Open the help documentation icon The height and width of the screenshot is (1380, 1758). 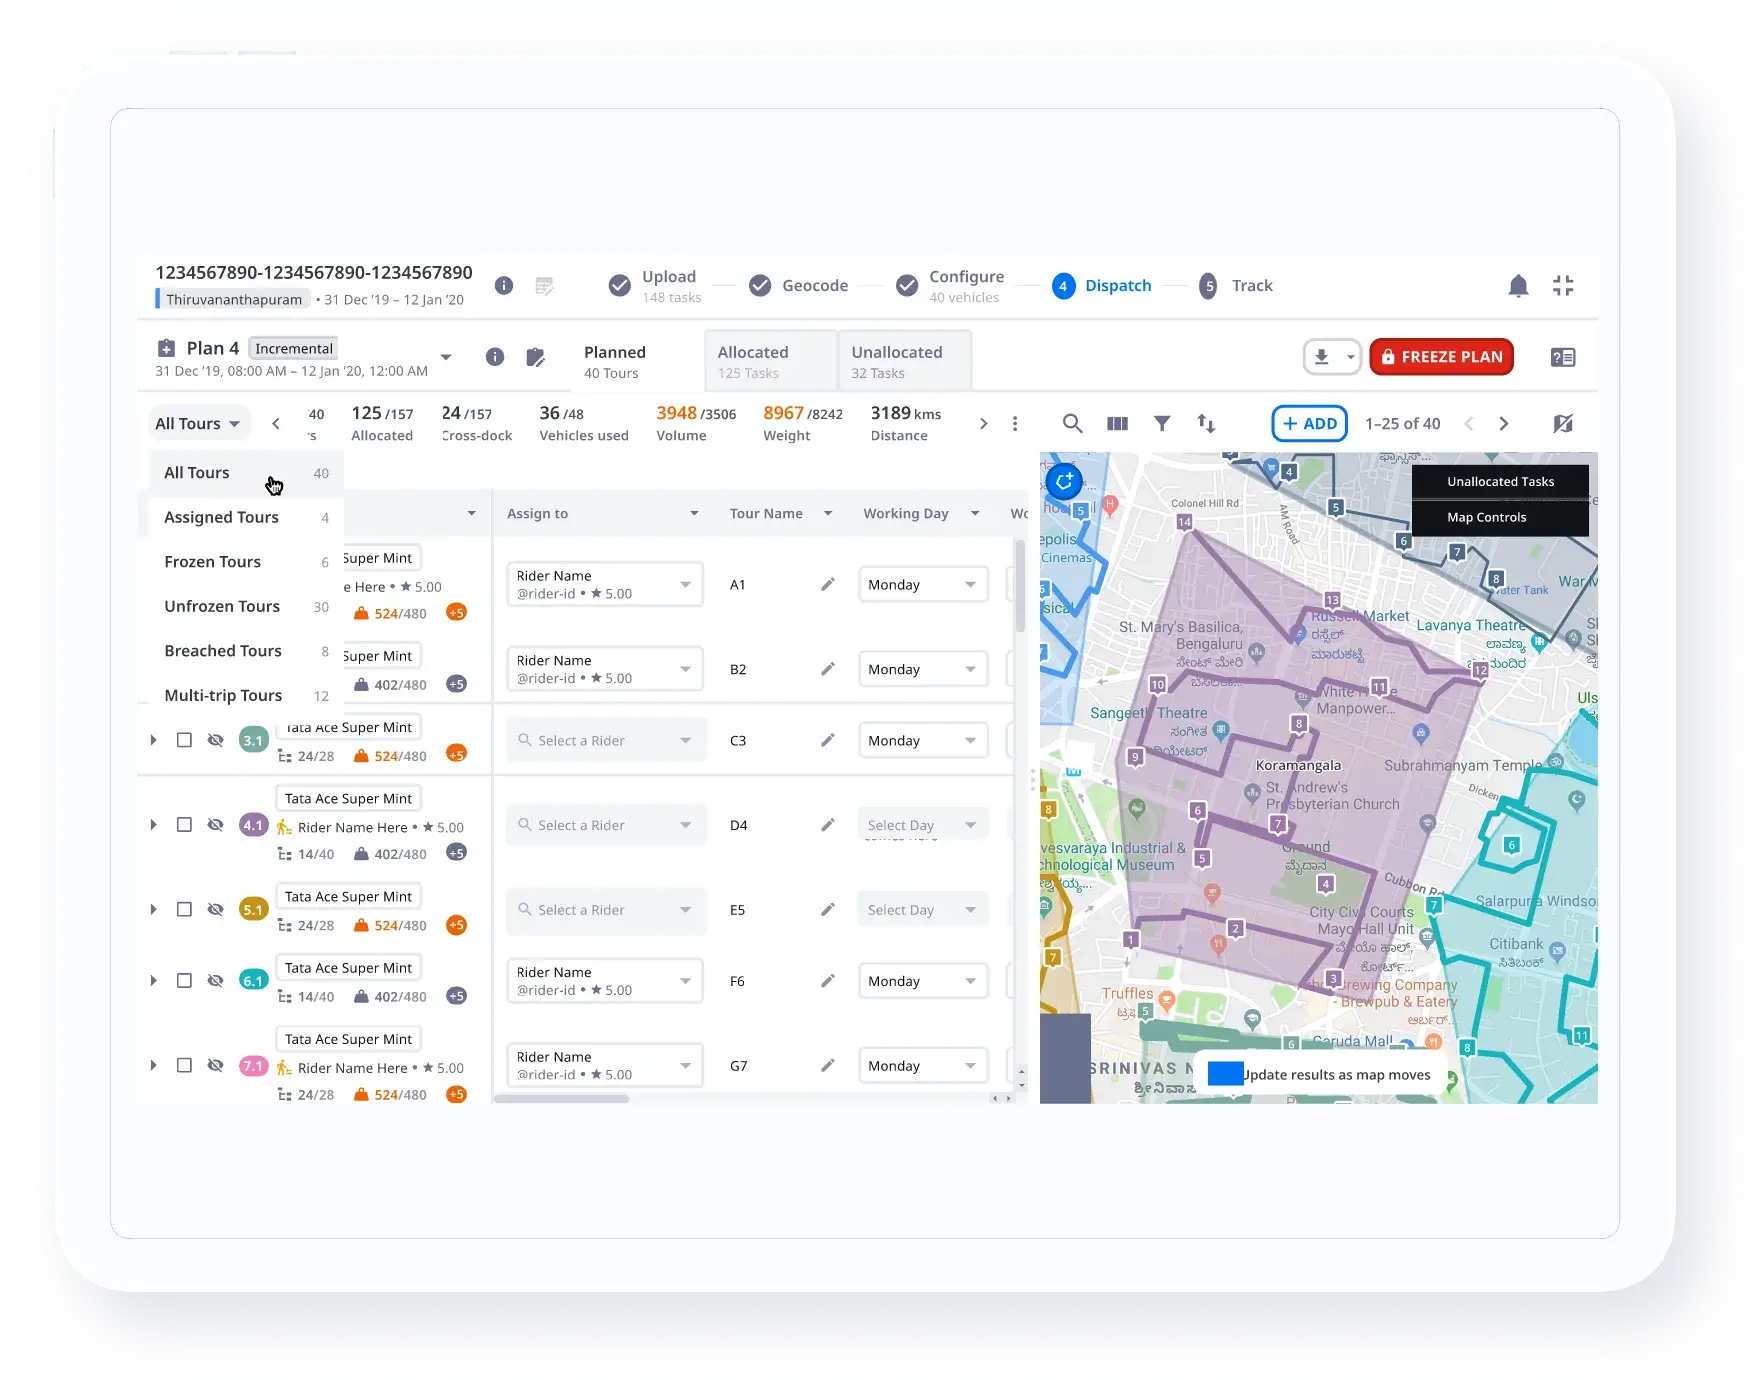[1563, 357]
